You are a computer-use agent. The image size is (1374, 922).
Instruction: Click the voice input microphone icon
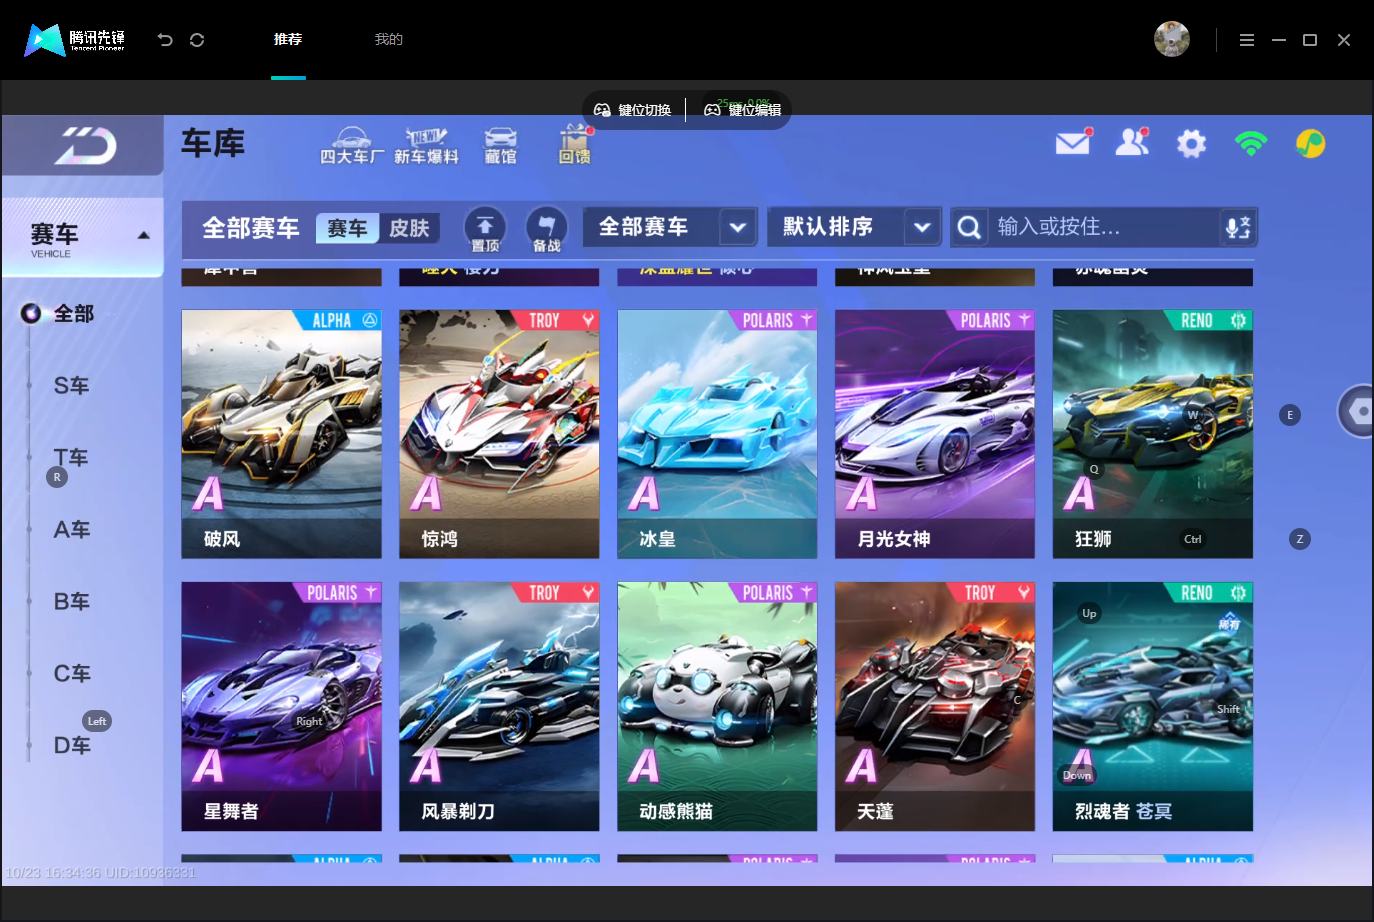click(x=1238, y=227)
